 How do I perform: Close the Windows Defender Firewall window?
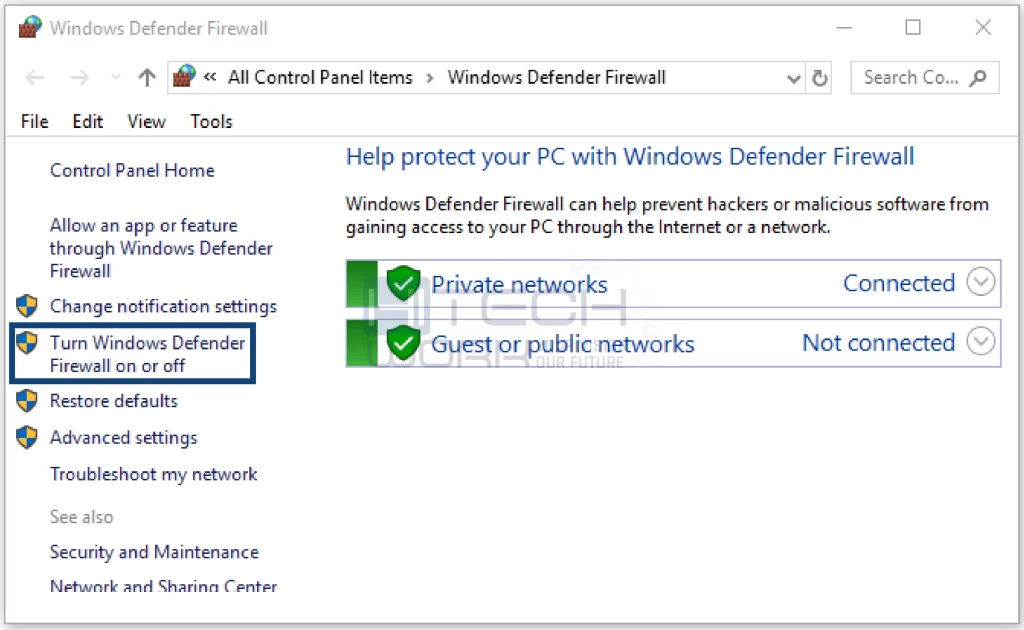pos(983,27)
